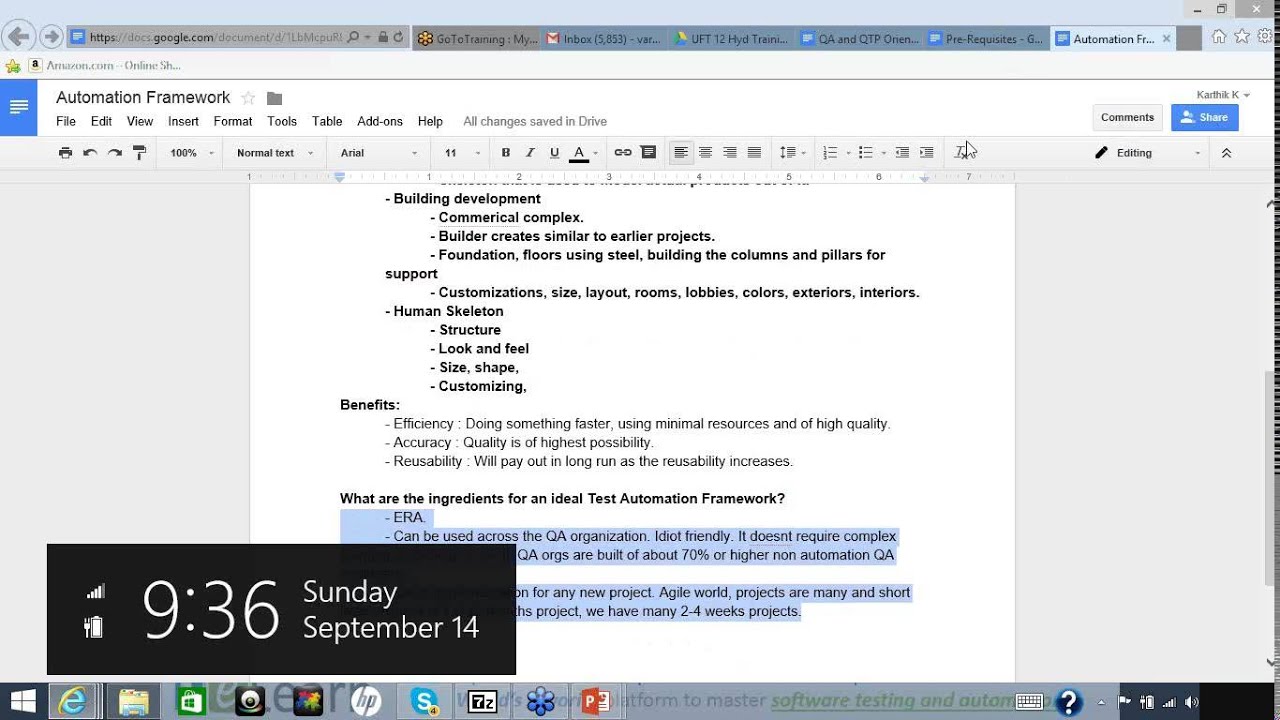The width and height of the screenshot is (1280, 720).
Task: Toggle italic formatting
Action: click(x=530, y=153)
